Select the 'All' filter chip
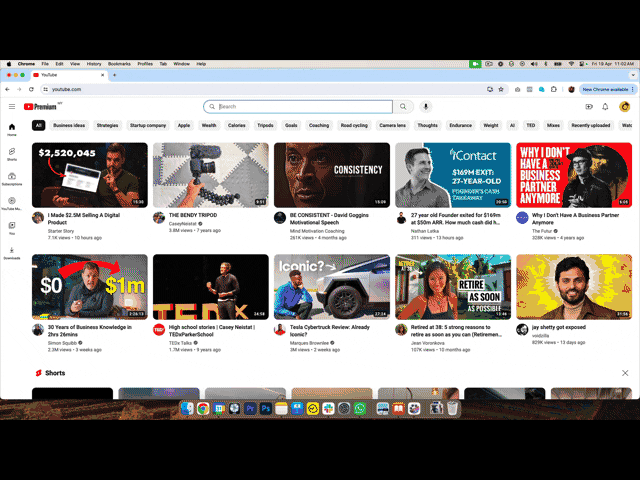The height and width of the screenshot is (480, 640). [39, 126]
